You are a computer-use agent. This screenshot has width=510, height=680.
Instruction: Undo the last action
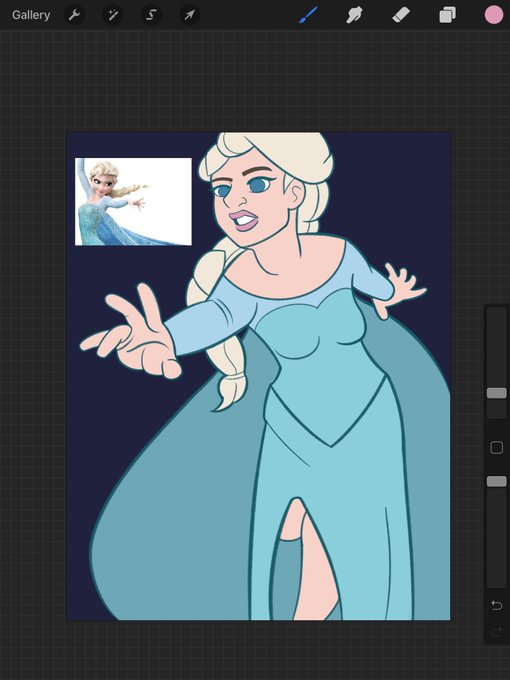(x=497, y=605)
